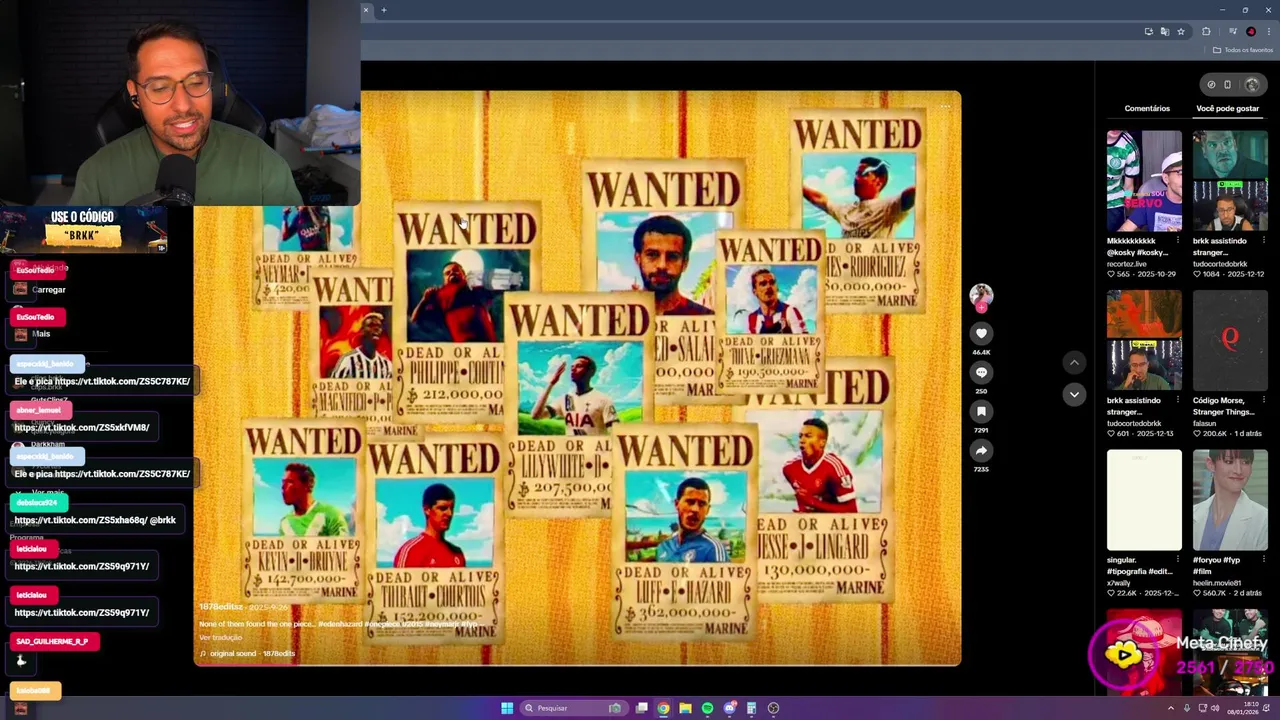Click the install app icon in address bar
Screen dimensions: 1280x720
pyautogui.click(x=1148, y=31)
